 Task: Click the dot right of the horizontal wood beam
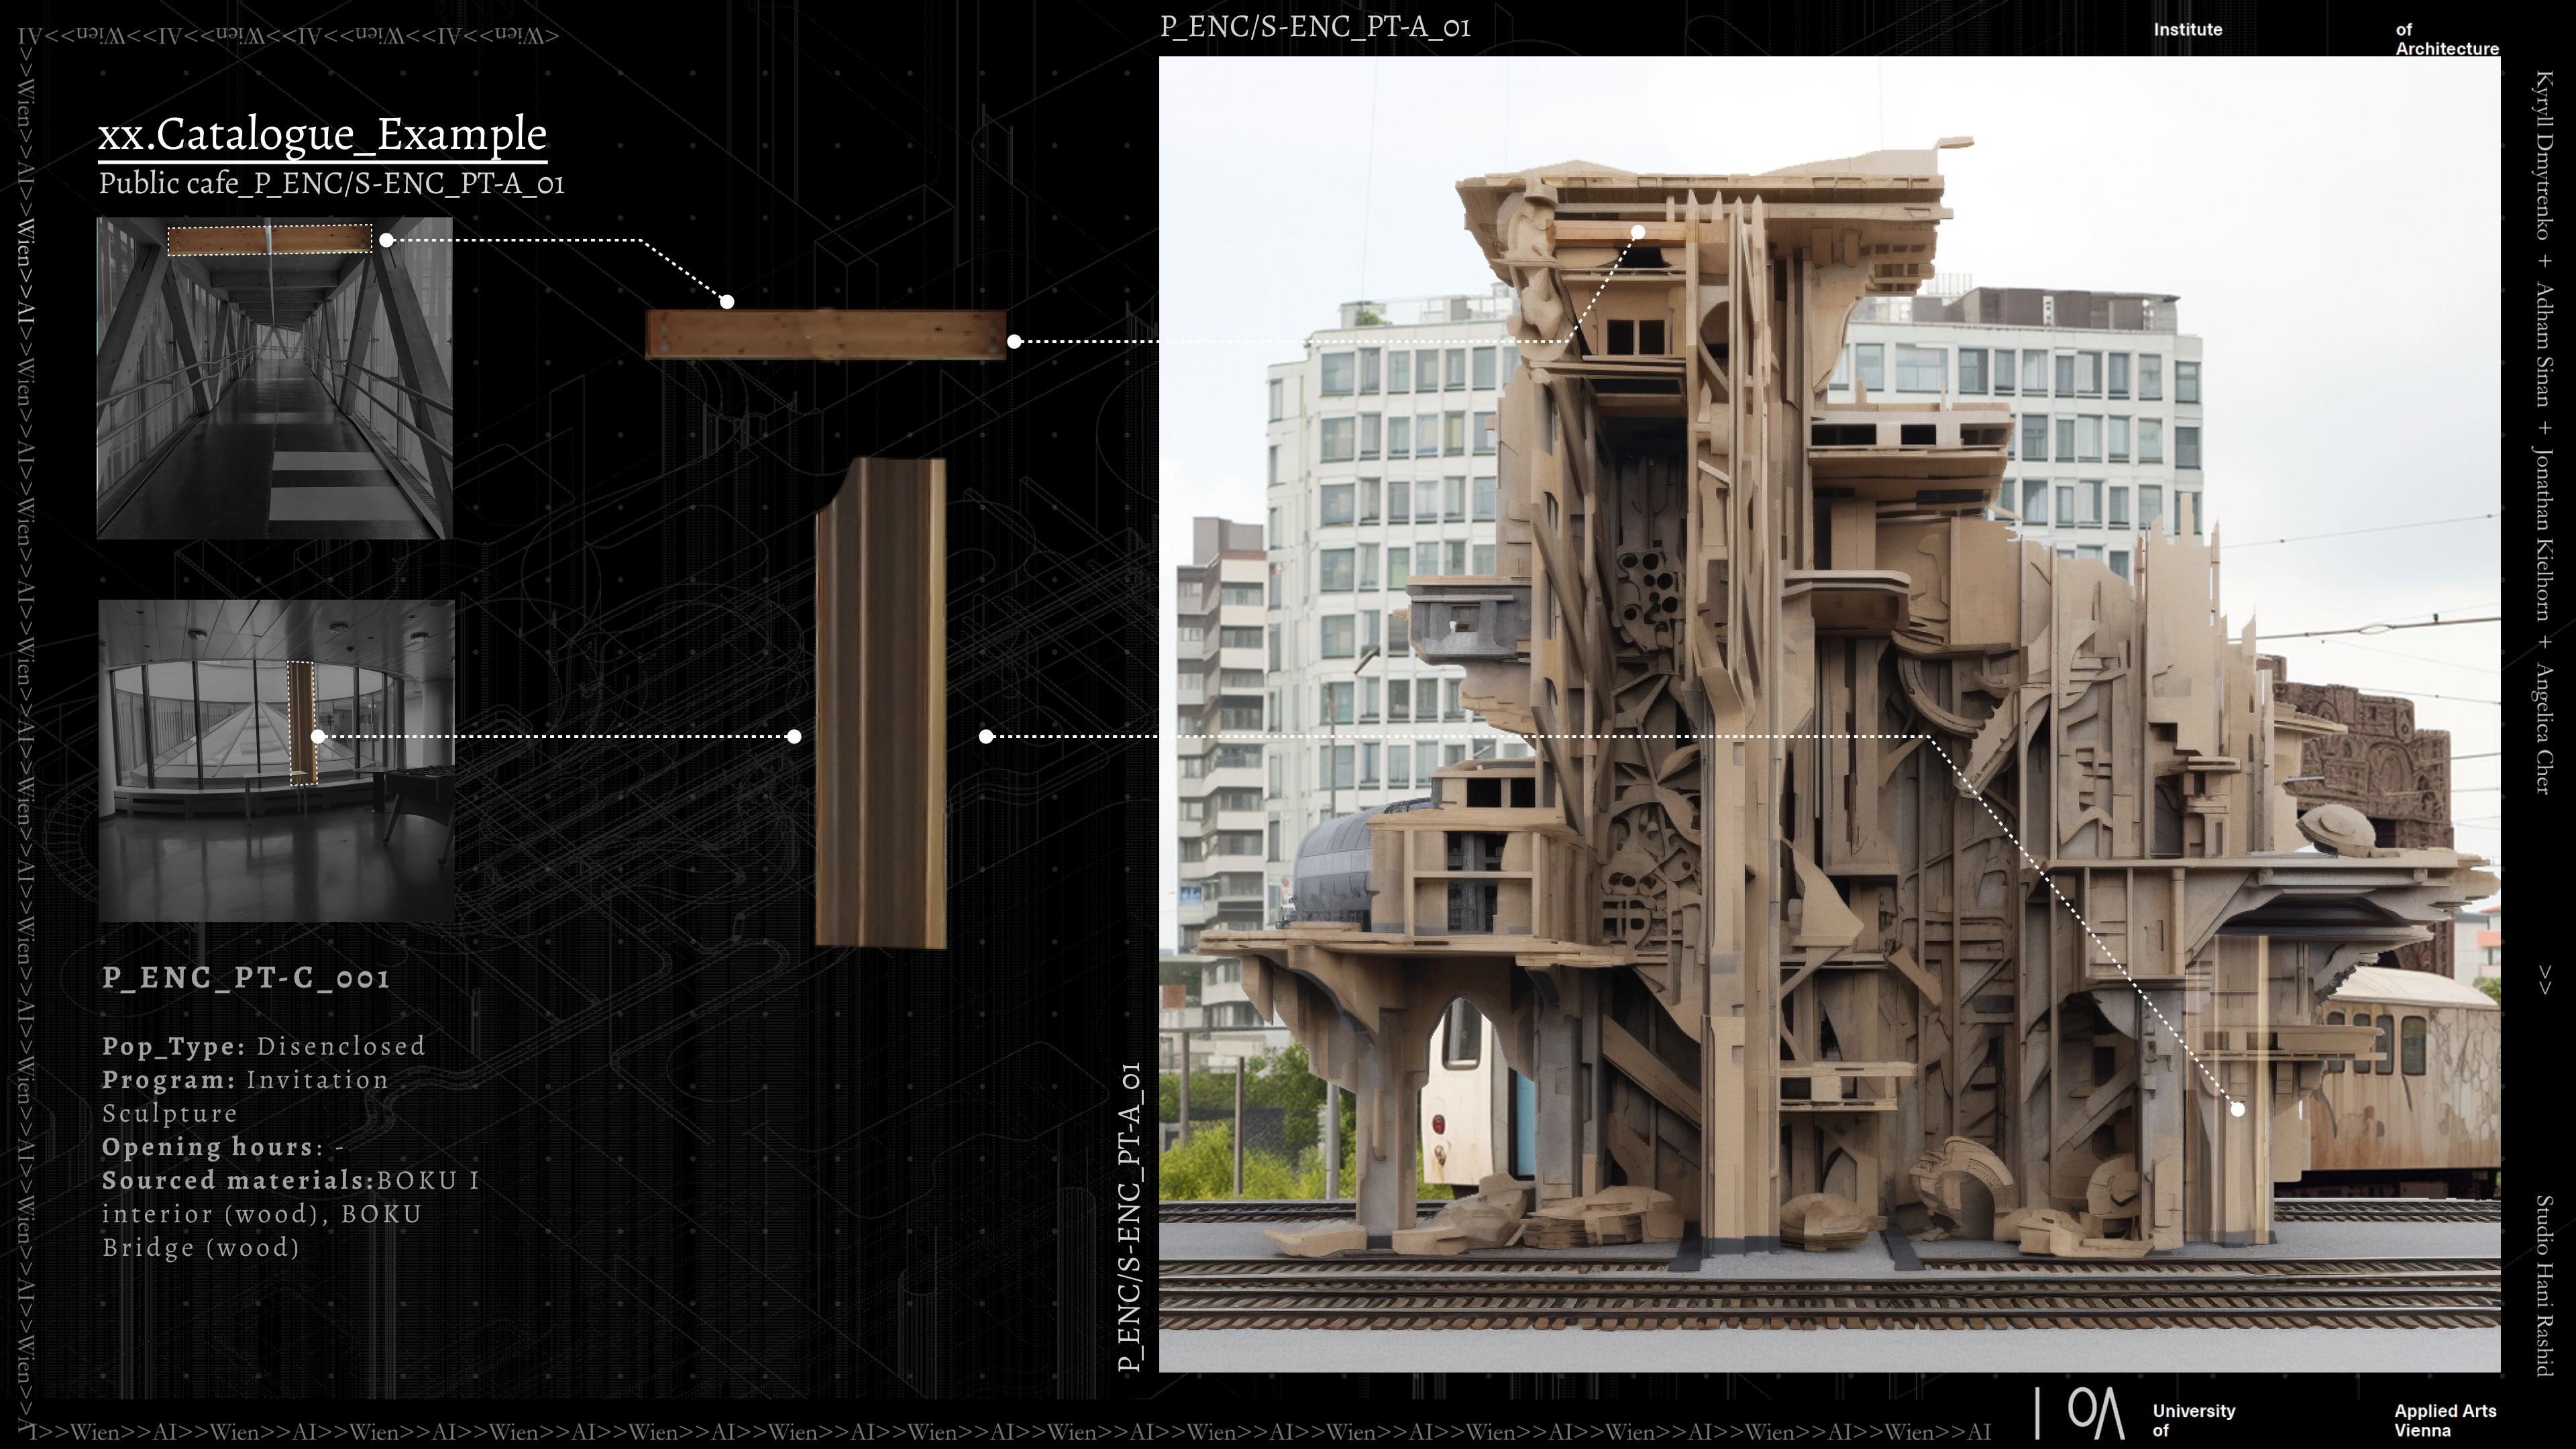(1014, 341)
